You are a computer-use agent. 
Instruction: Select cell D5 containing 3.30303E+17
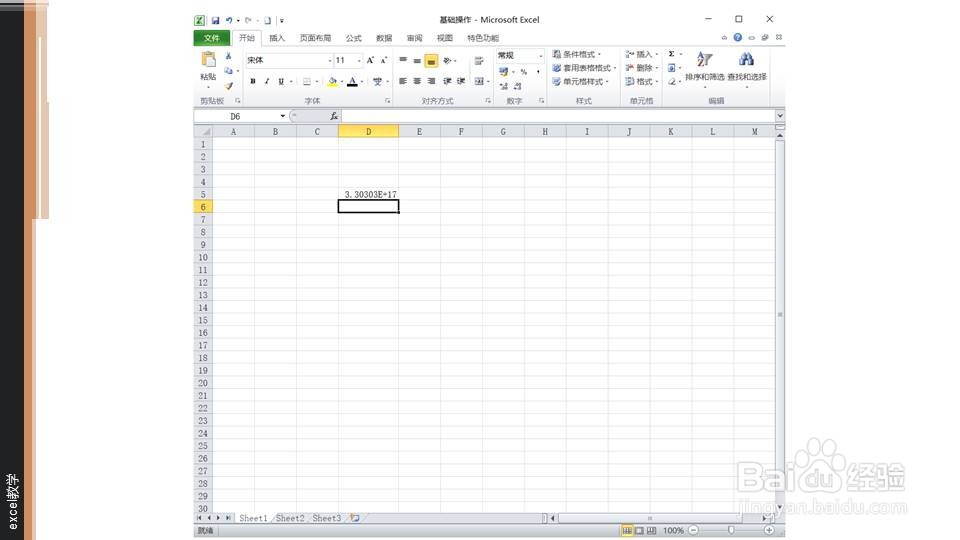[x=368, y=194]
